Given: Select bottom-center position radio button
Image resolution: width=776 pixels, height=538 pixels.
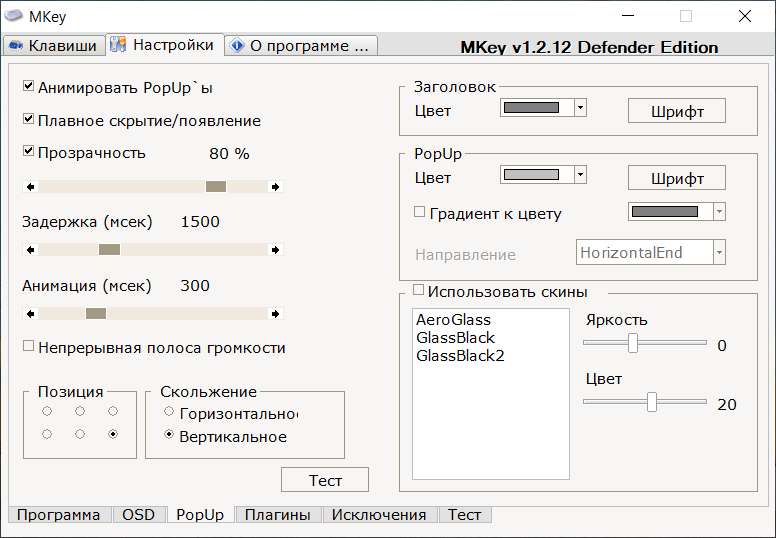Looking at the screenshot, I should tap(80, 434).
